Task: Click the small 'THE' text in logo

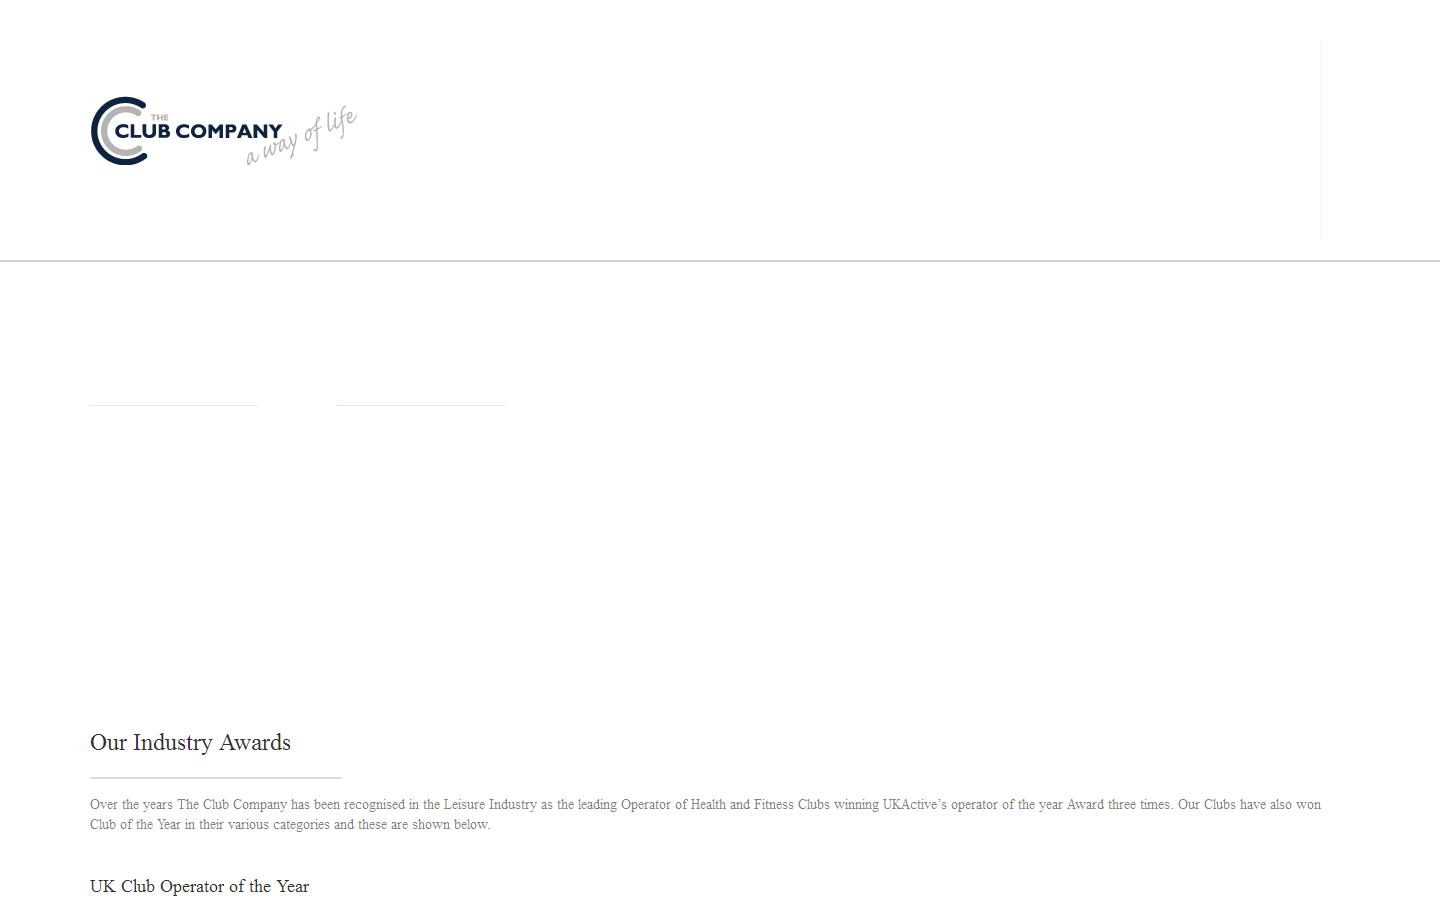Action: 159,117
